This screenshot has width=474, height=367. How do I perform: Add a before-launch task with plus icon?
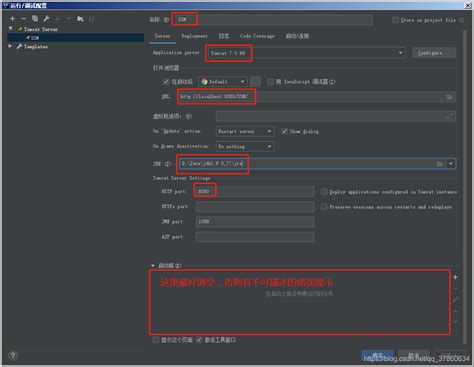pos(455,277)
